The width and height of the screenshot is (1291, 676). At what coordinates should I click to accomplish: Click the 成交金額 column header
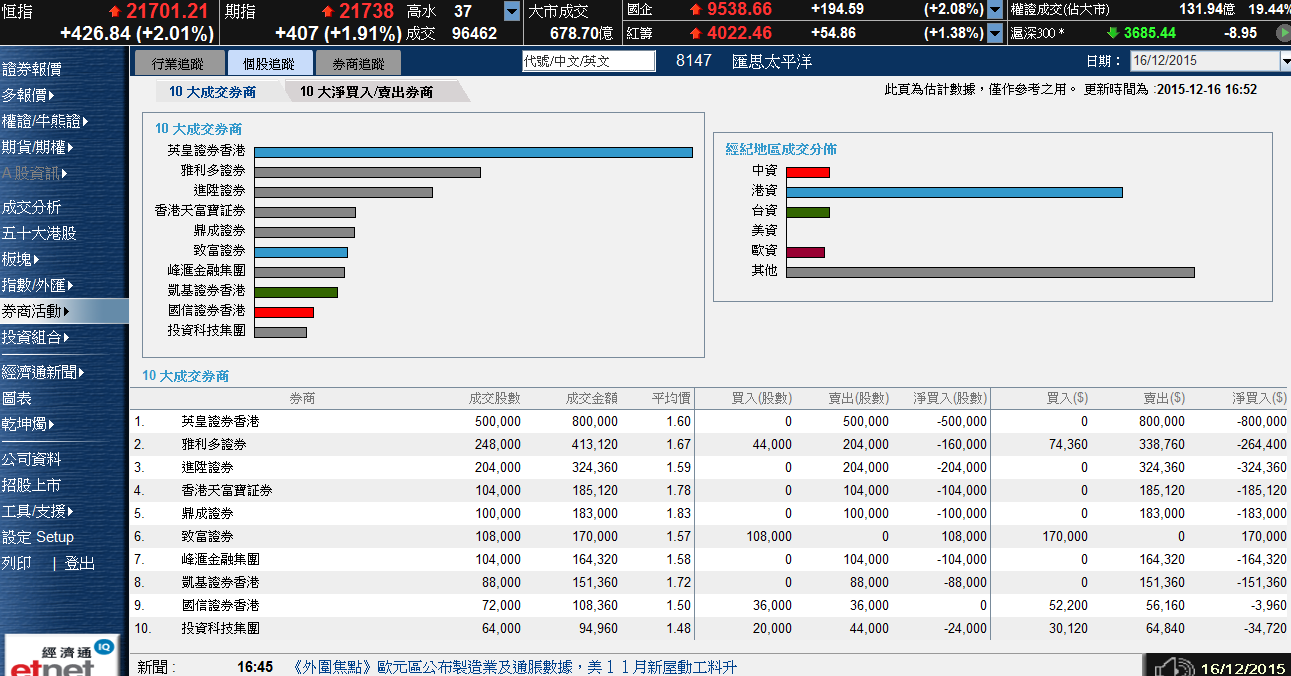pyautogui.click(x=591, y=398)
